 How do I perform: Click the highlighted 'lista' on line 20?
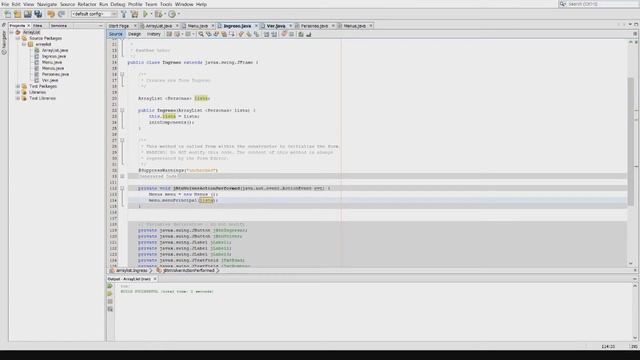click(x=202, y=98)
